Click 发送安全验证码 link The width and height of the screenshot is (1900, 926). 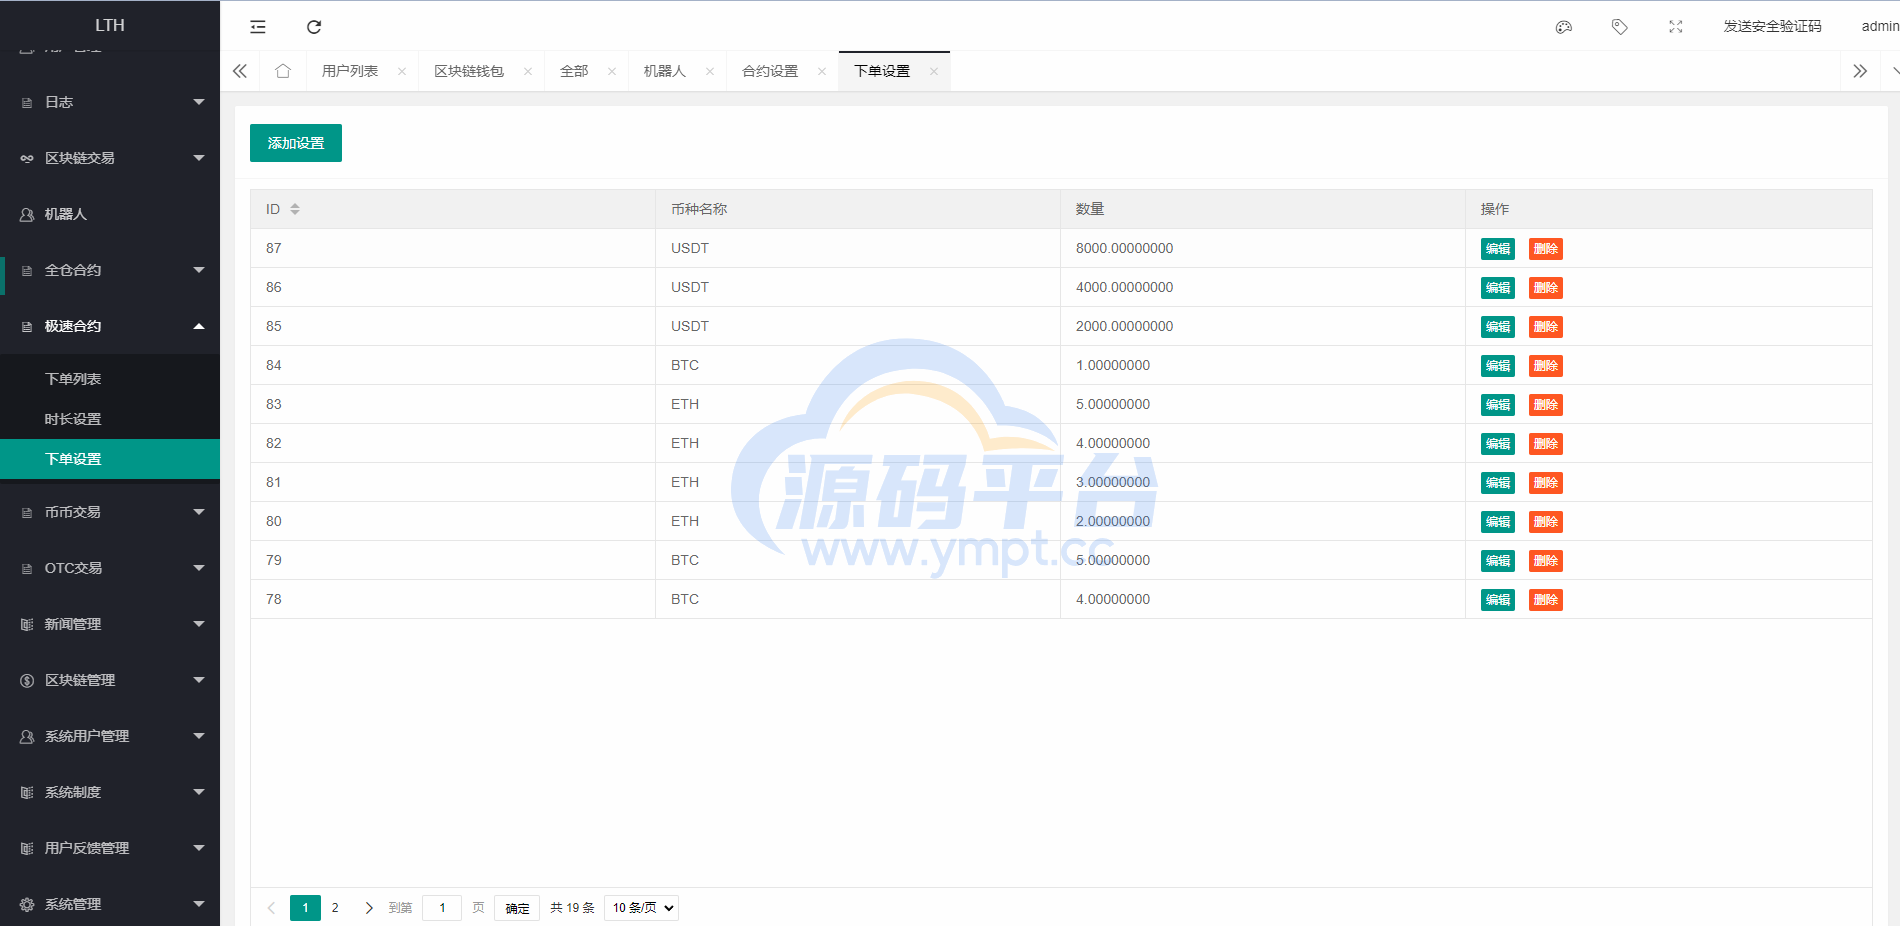(1772, 27)
